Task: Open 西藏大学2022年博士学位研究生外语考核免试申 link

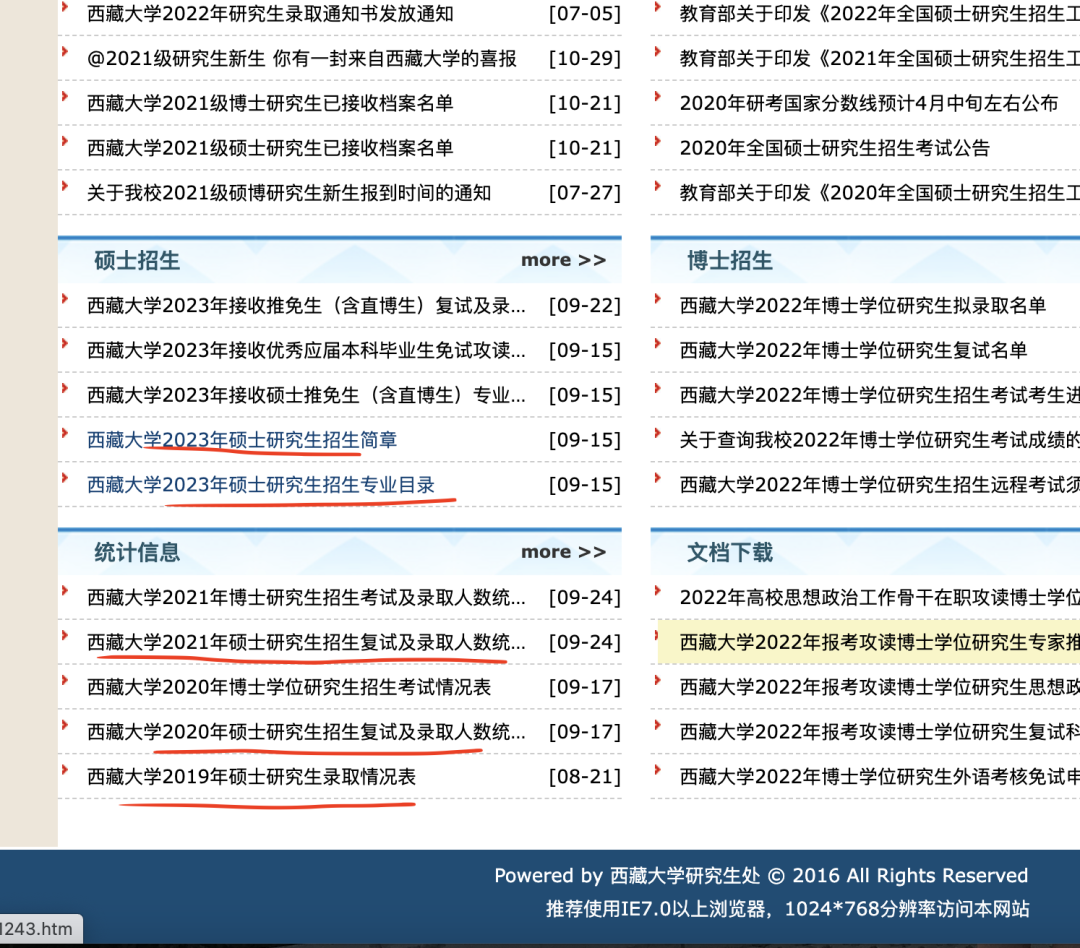Action: pyautogui.click(x=880, y=776)
